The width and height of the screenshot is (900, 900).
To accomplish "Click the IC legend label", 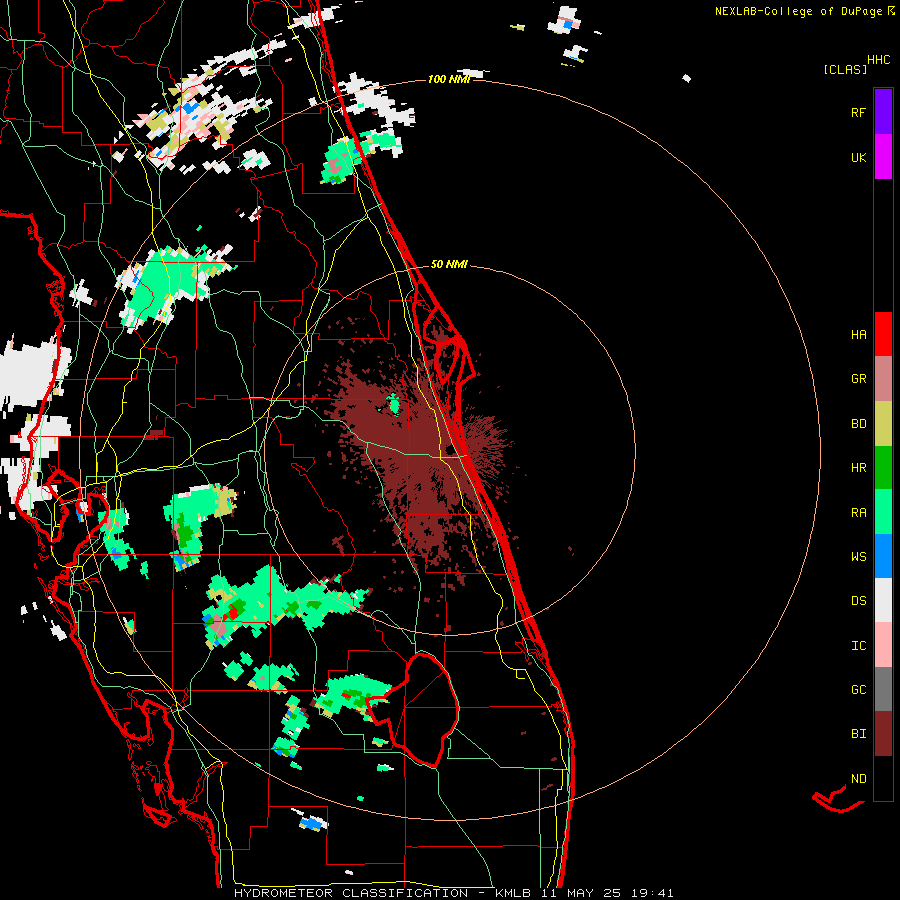I will [858, 646].
